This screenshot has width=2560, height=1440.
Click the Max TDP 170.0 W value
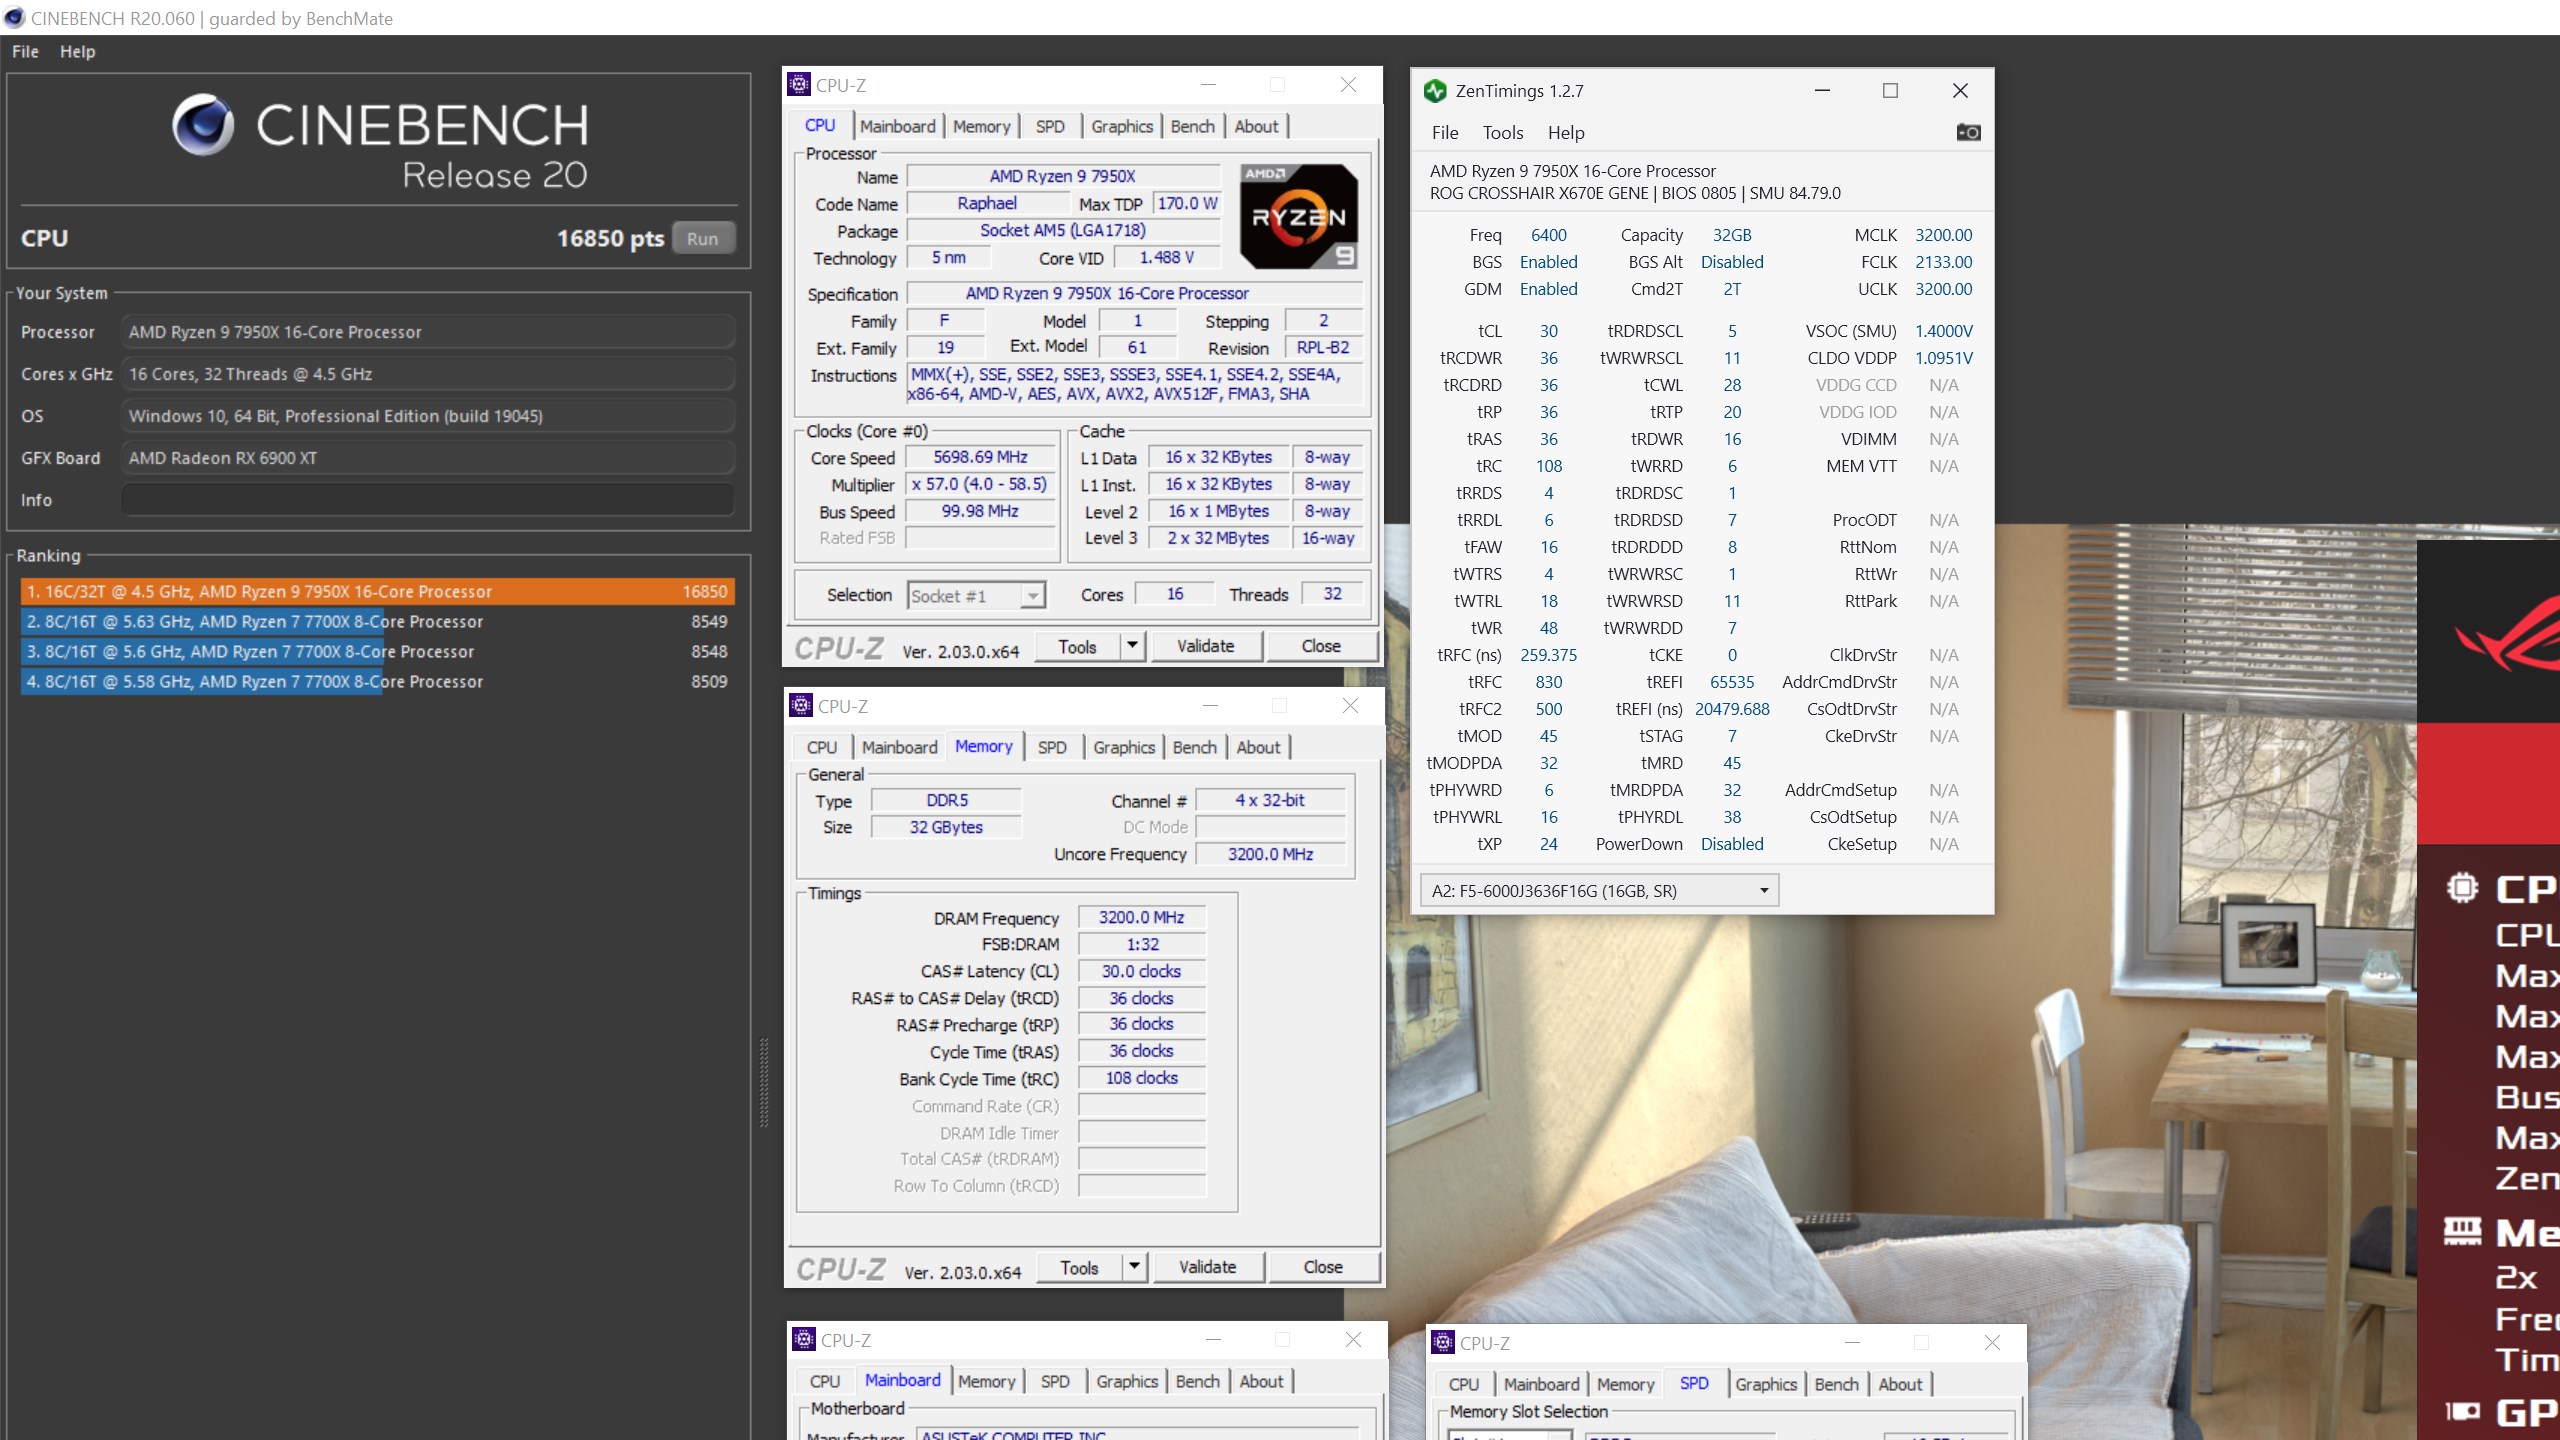1187,203
